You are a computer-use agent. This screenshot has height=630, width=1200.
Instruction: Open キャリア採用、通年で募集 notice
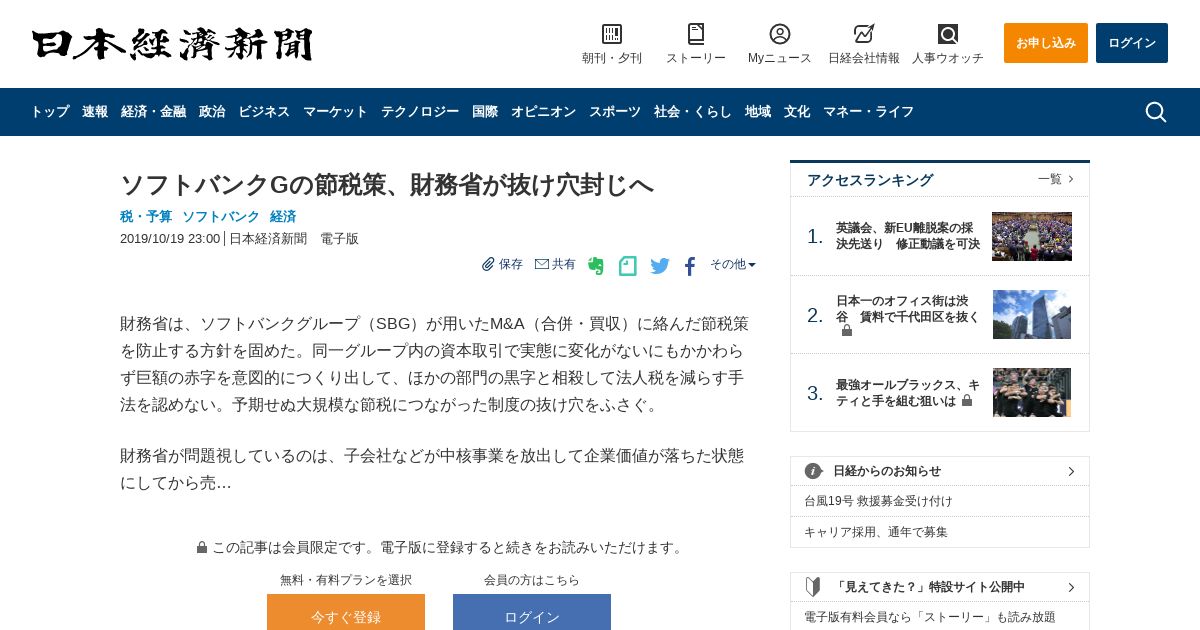[875, 532]
